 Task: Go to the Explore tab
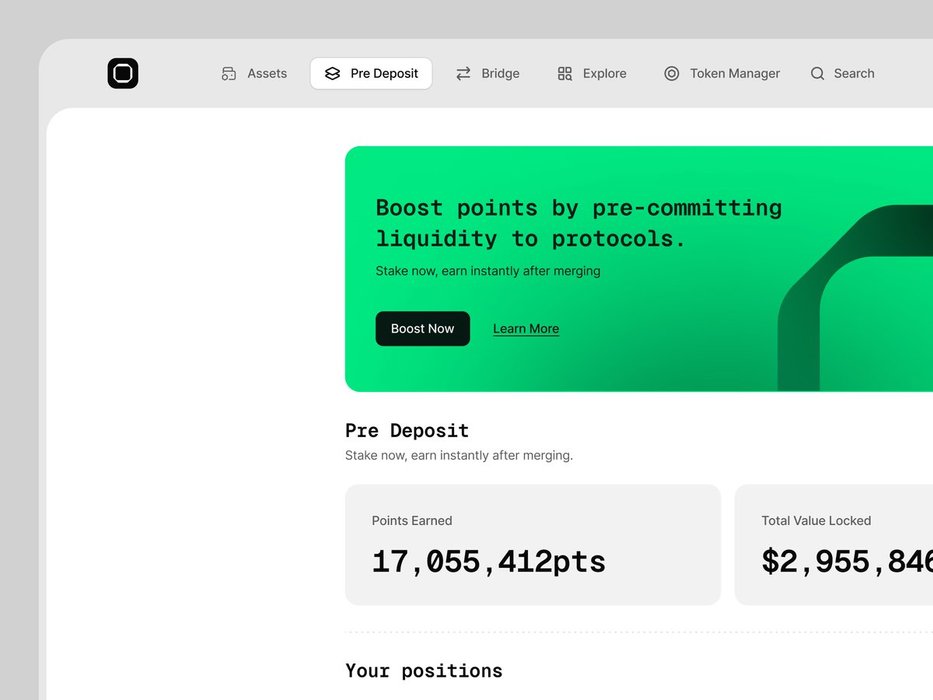[604, 73]
